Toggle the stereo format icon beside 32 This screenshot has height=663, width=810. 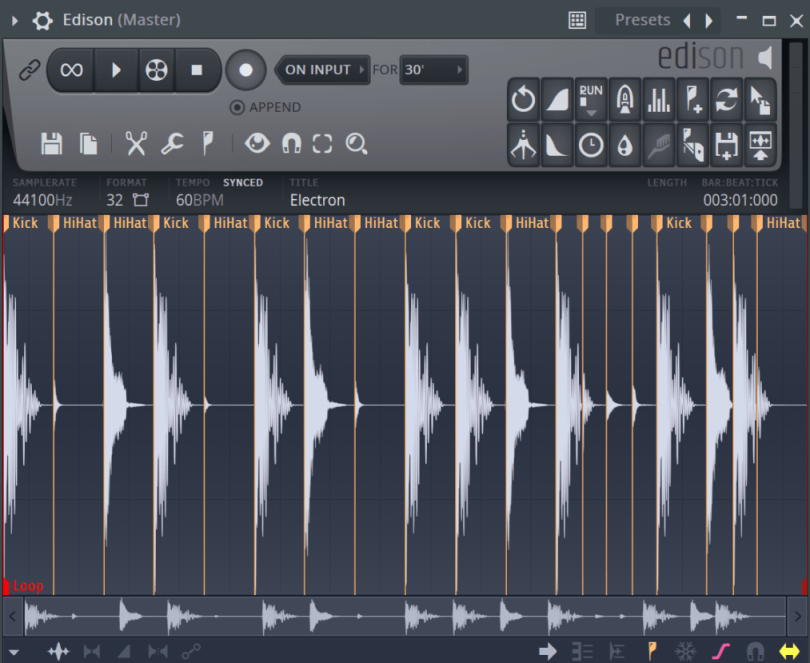point(141,200)
